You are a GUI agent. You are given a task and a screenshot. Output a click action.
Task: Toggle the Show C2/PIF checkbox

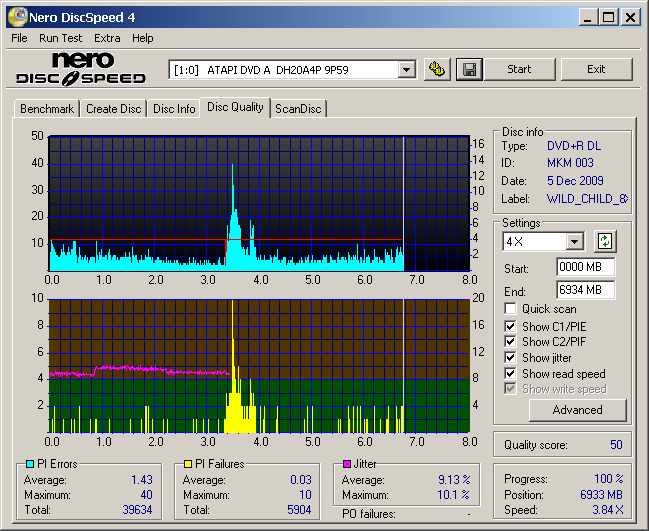pyautogui.click(x=510, y=342)
